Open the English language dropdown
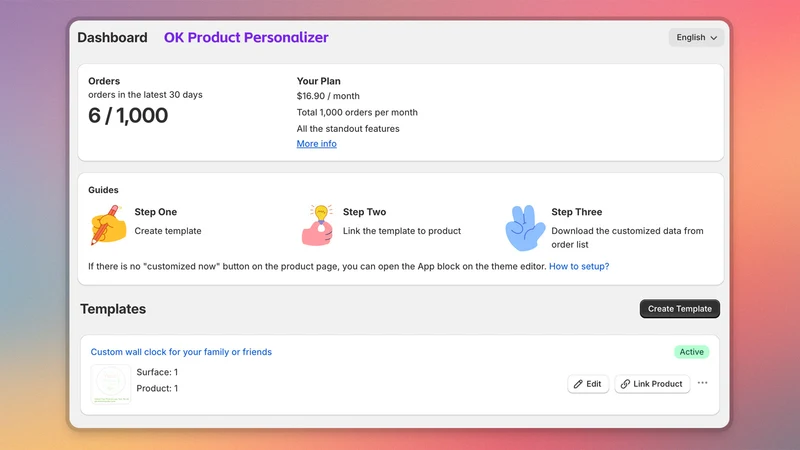 point(696,37)
